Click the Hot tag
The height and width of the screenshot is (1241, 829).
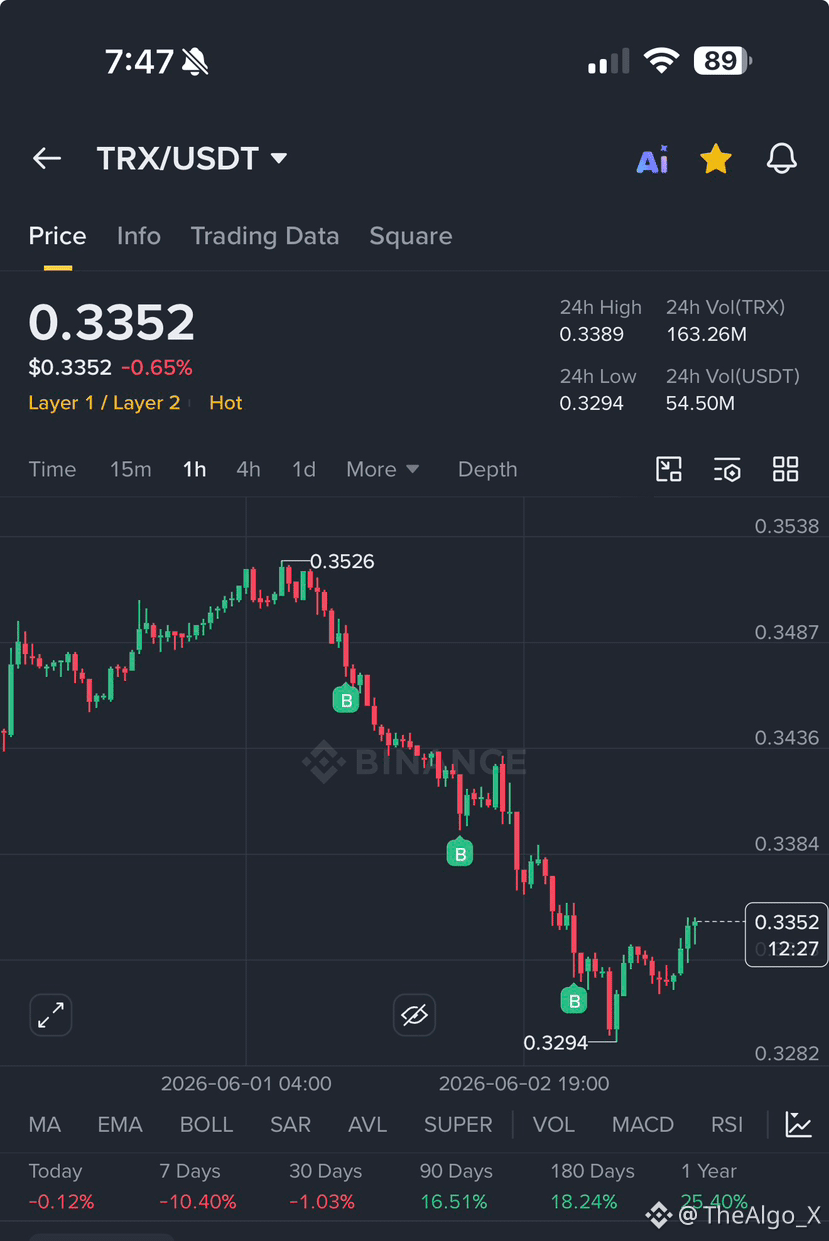(226, 403)
